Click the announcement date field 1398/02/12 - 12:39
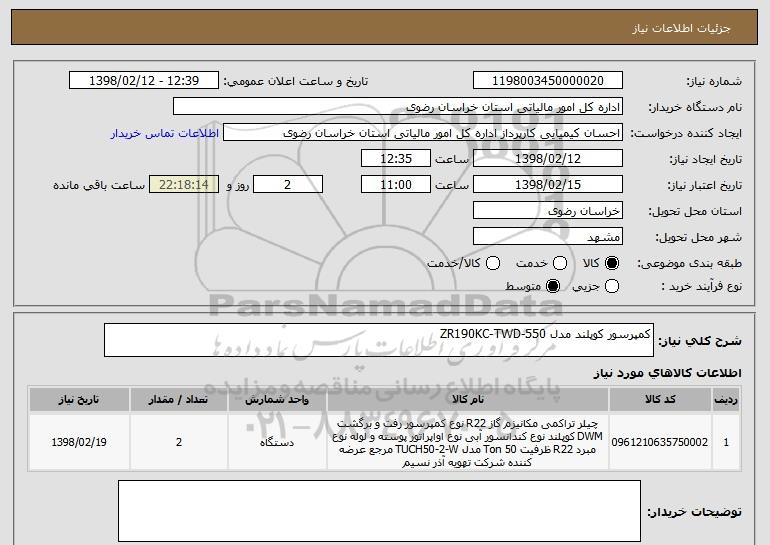 (x=144, y=81)
